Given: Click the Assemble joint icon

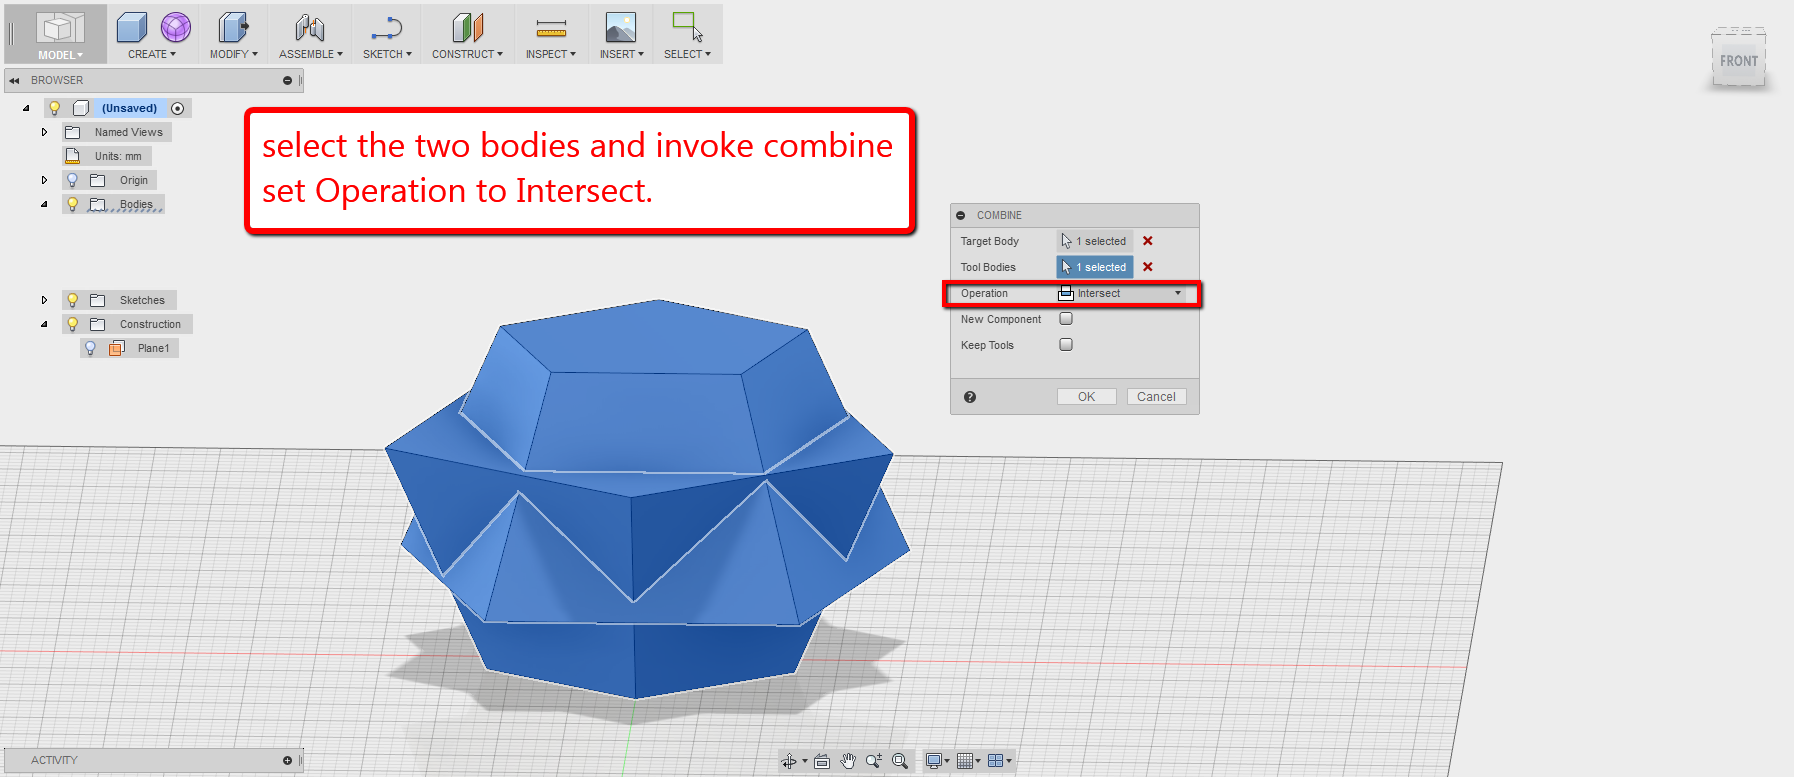Looking at the screenshot, I should (310, 28).
